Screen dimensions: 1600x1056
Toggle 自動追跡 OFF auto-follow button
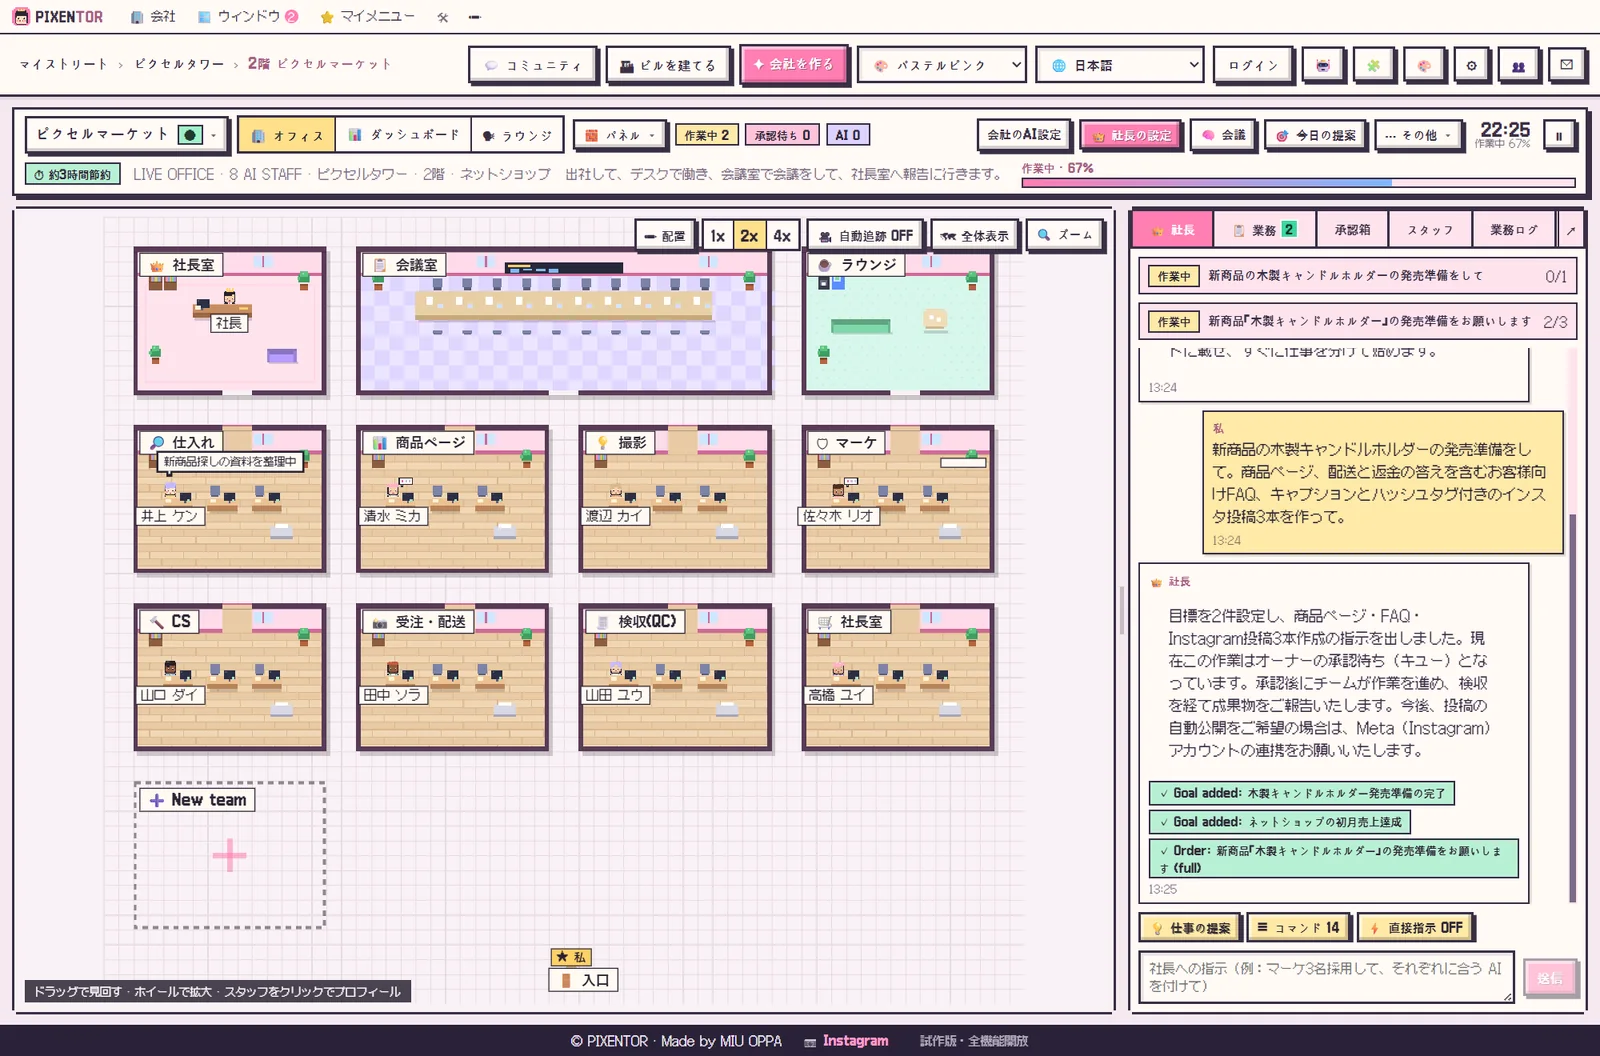pyautogui.click(x=866, y=236)
